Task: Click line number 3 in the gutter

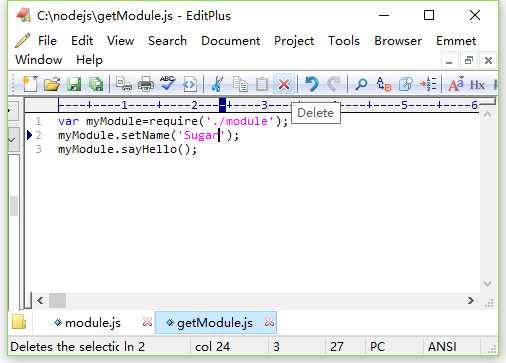Action: pos(38,149)
